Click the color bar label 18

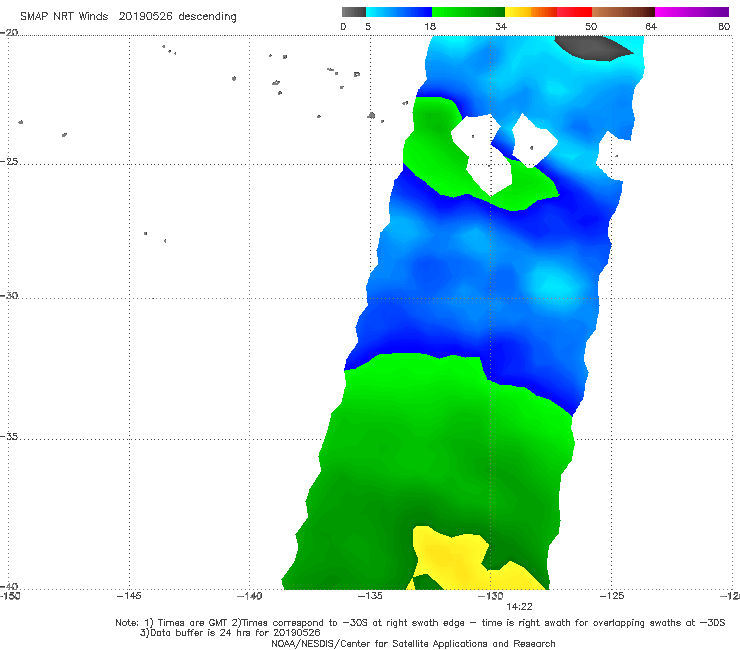coord(430,27)
